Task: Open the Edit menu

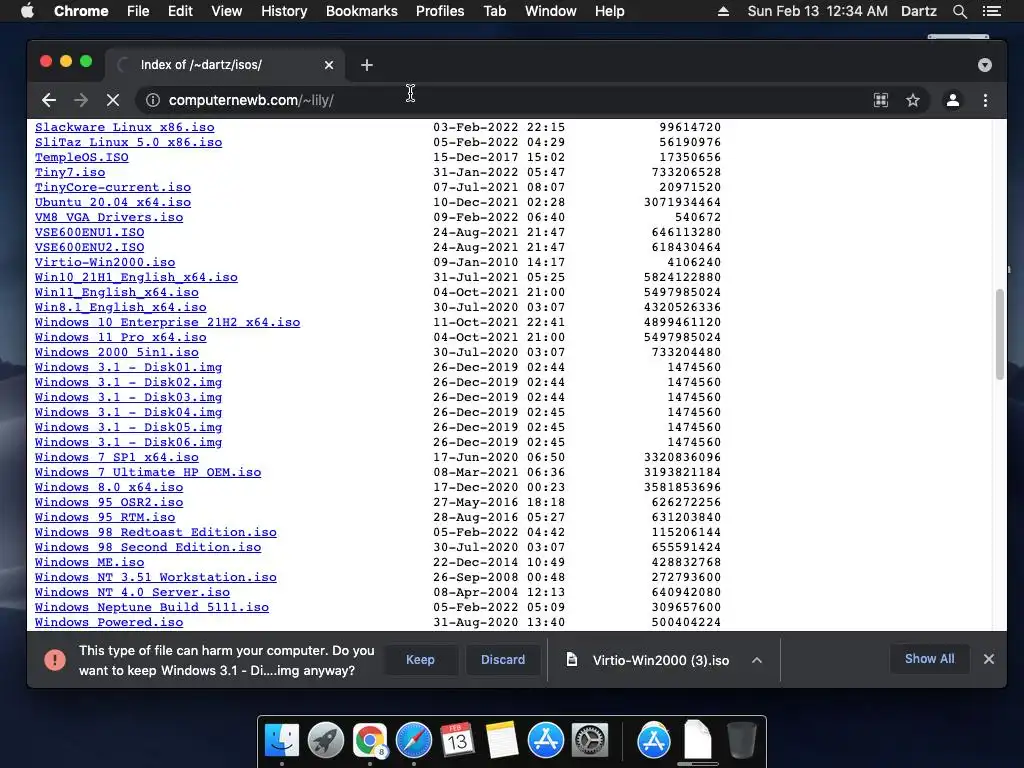Action: [180, 11]
